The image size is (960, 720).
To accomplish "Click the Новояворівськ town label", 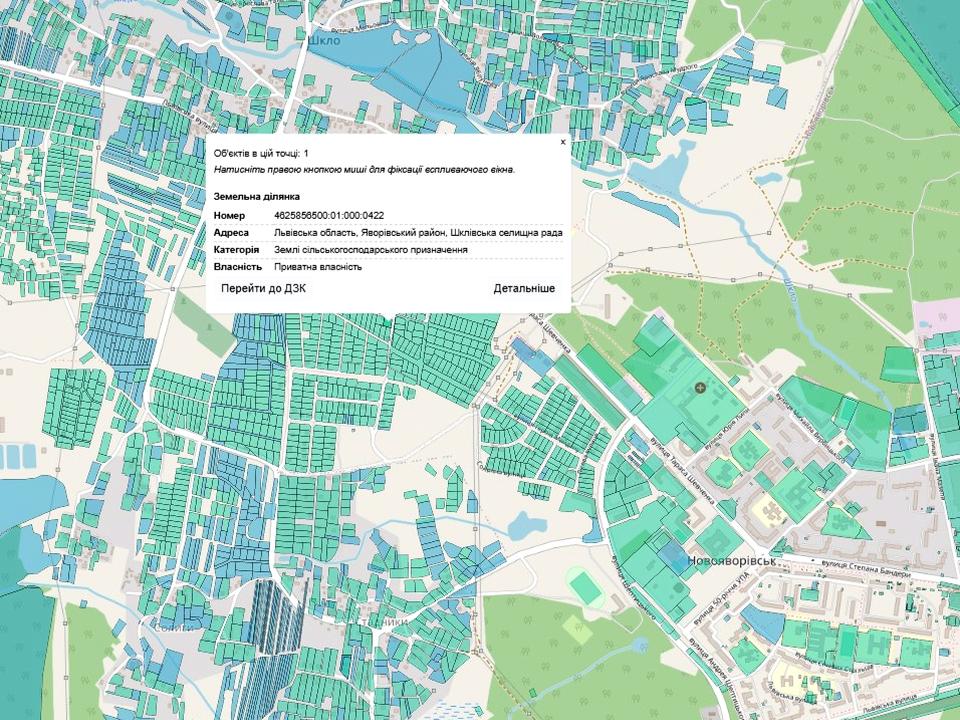I will (732, 562).
